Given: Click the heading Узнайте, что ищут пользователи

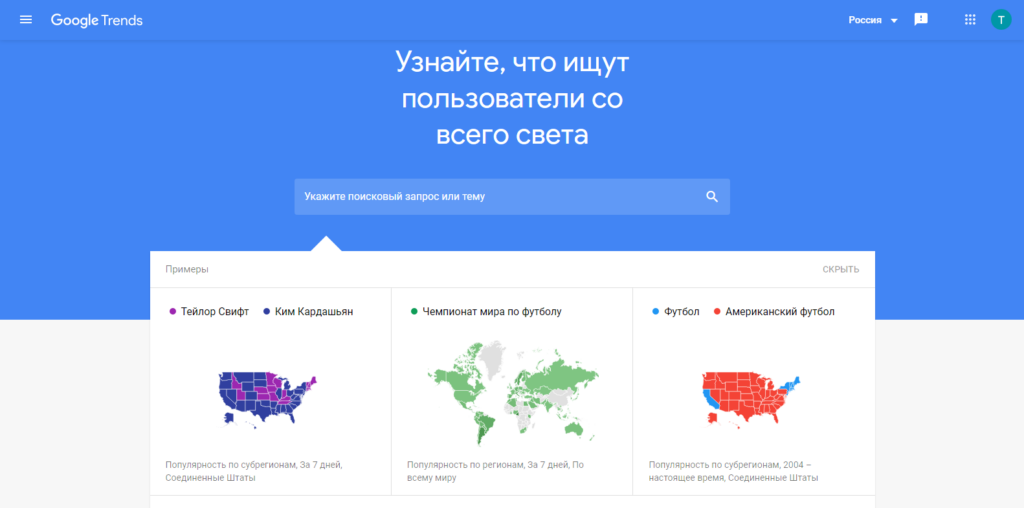Looking at the screenshot, I should click(512, 99).
